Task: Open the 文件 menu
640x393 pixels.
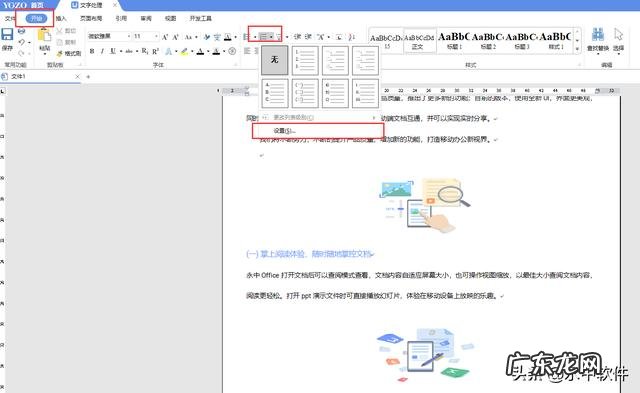Action: point(9,18)
